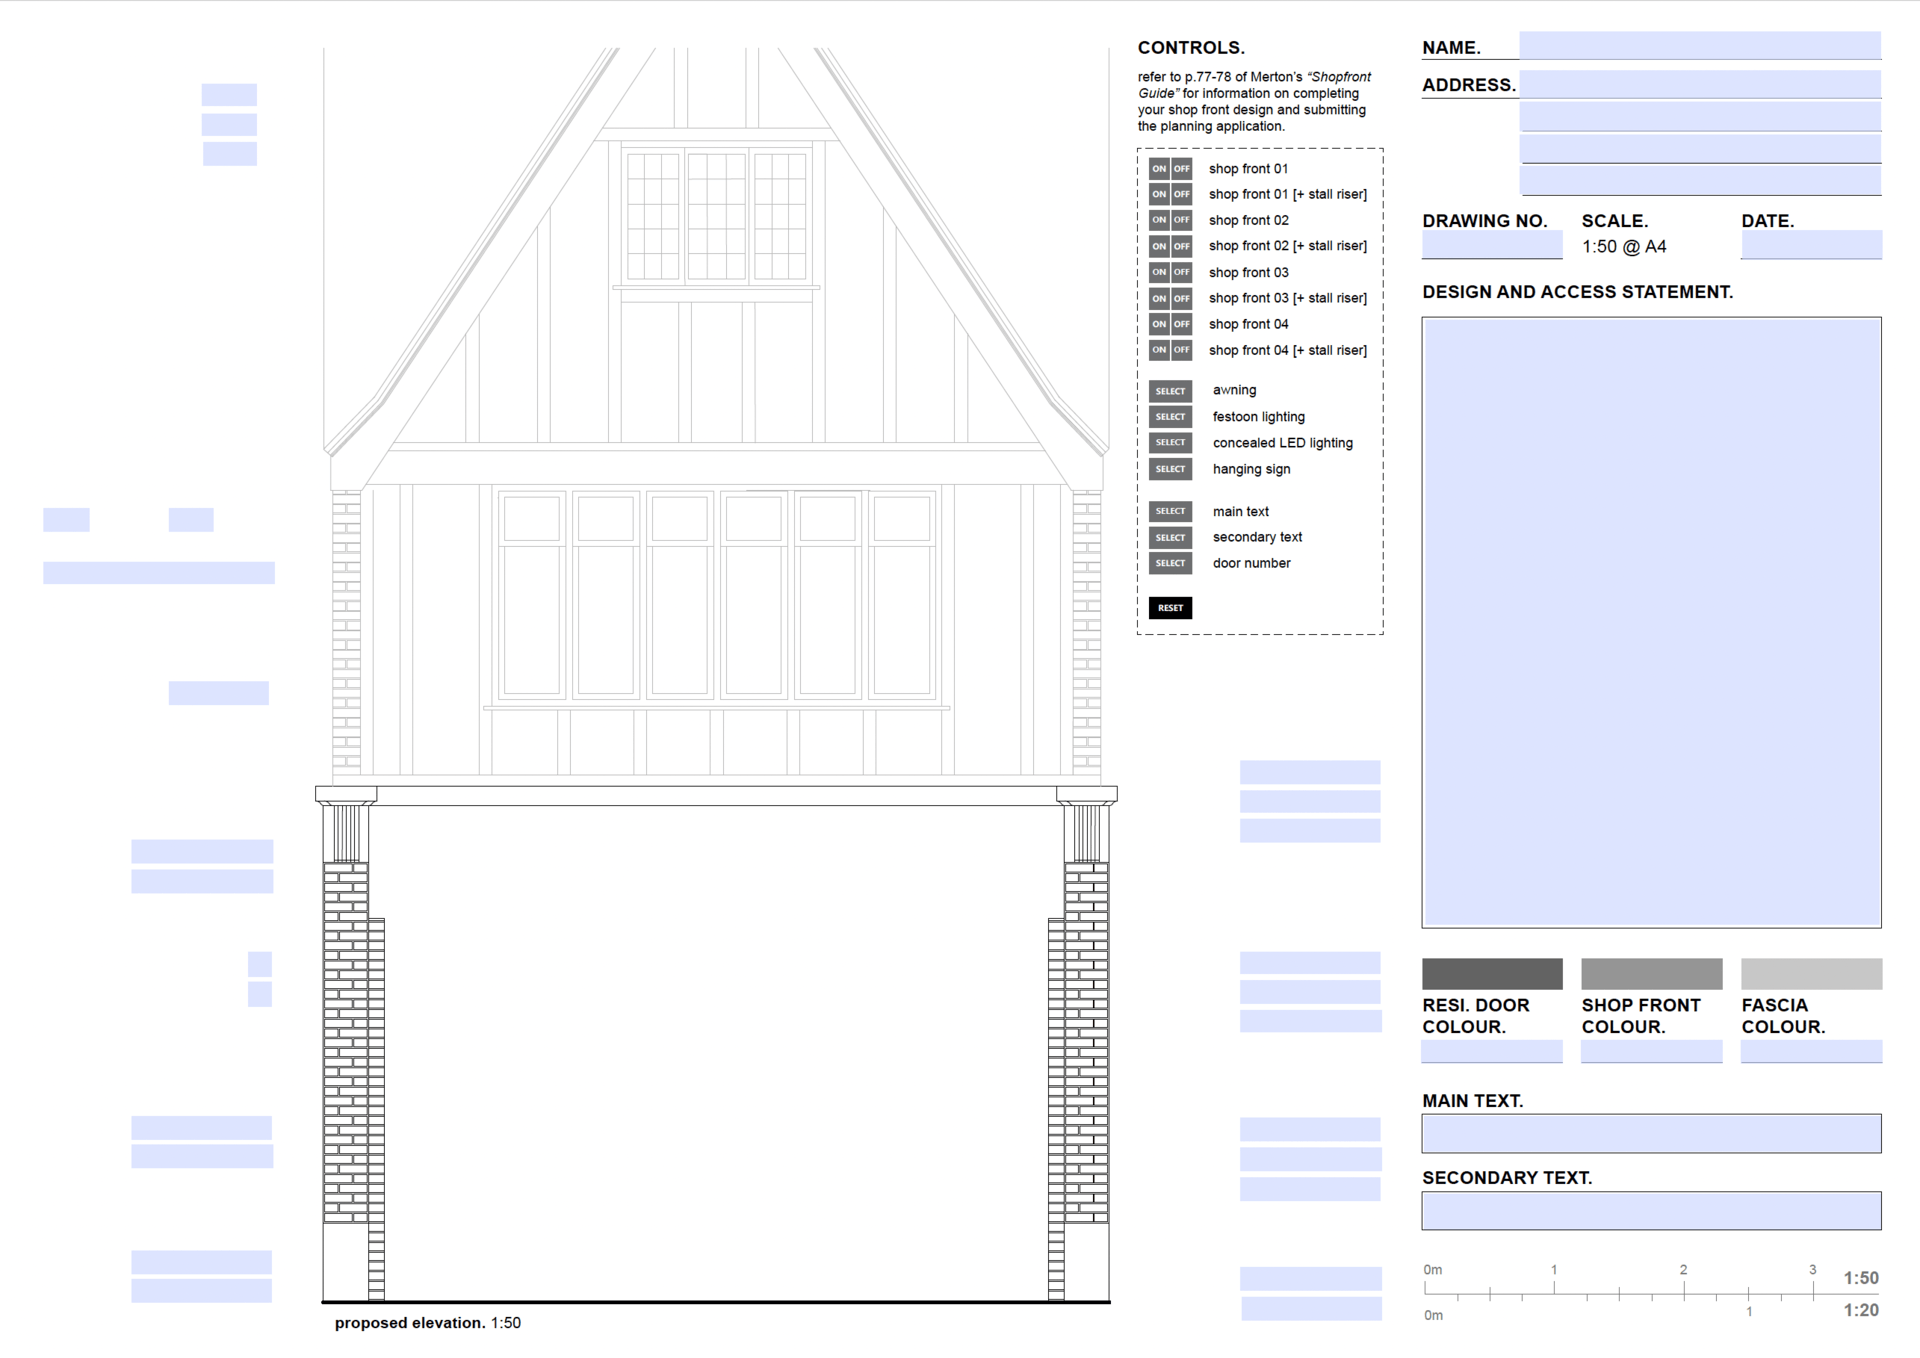This screenshot has height=1358, width=1920.
Task: Click the Design and Access Statement text area
Action: tap(1651, 622)
